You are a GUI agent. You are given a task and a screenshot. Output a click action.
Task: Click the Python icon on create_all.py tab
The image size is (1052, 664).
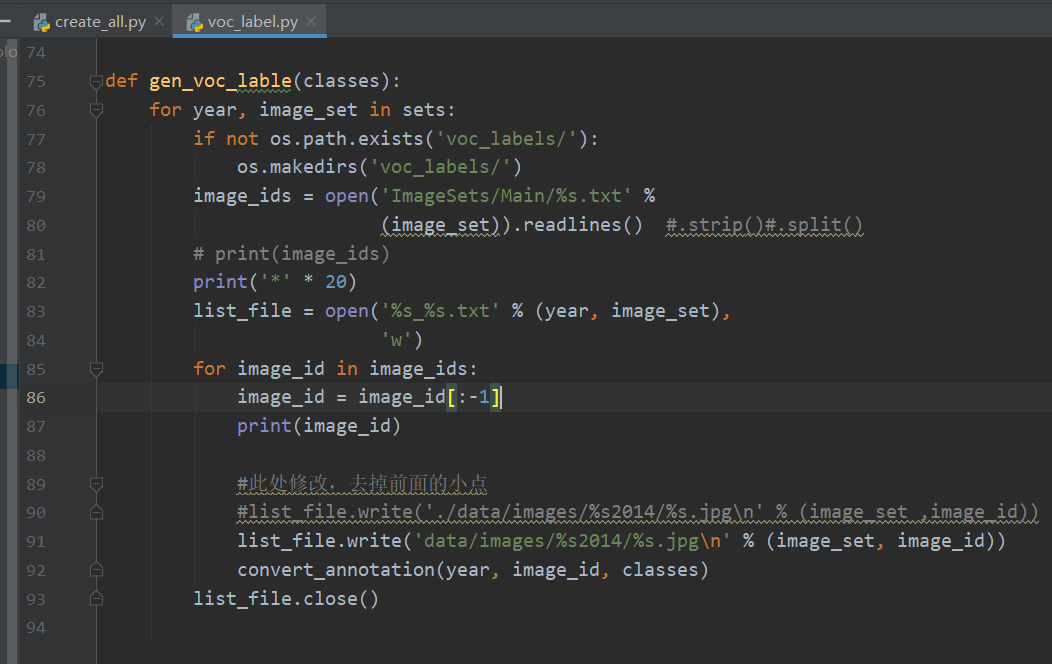click(x=42, y=20)
